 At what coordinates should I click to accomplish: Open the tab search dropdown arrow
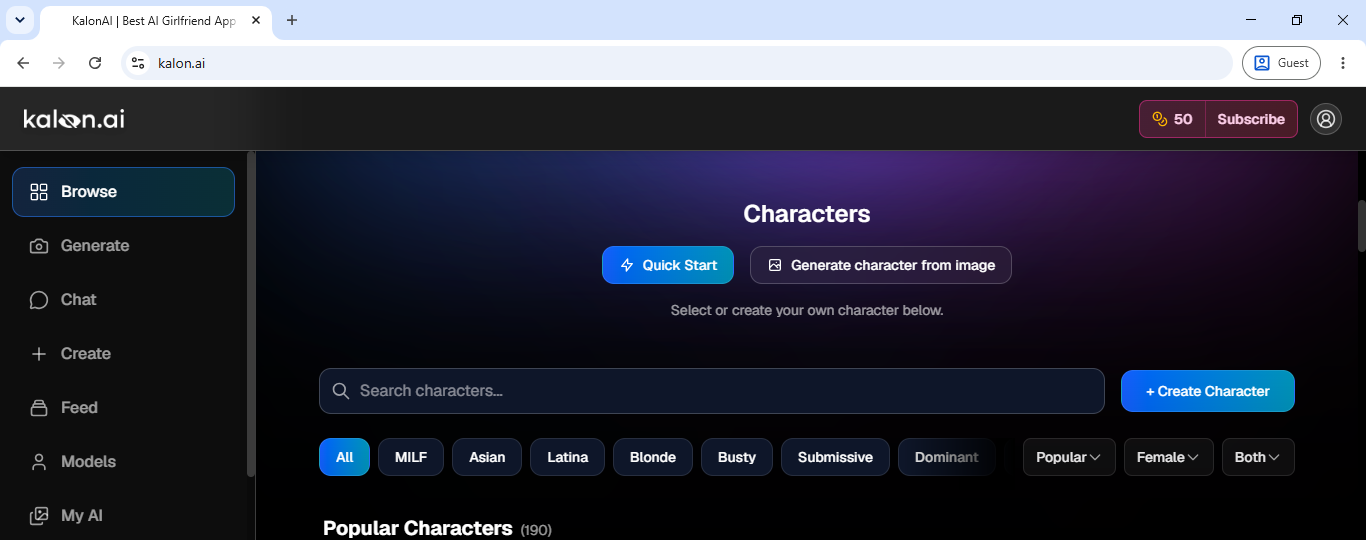[x=19, y=20]
